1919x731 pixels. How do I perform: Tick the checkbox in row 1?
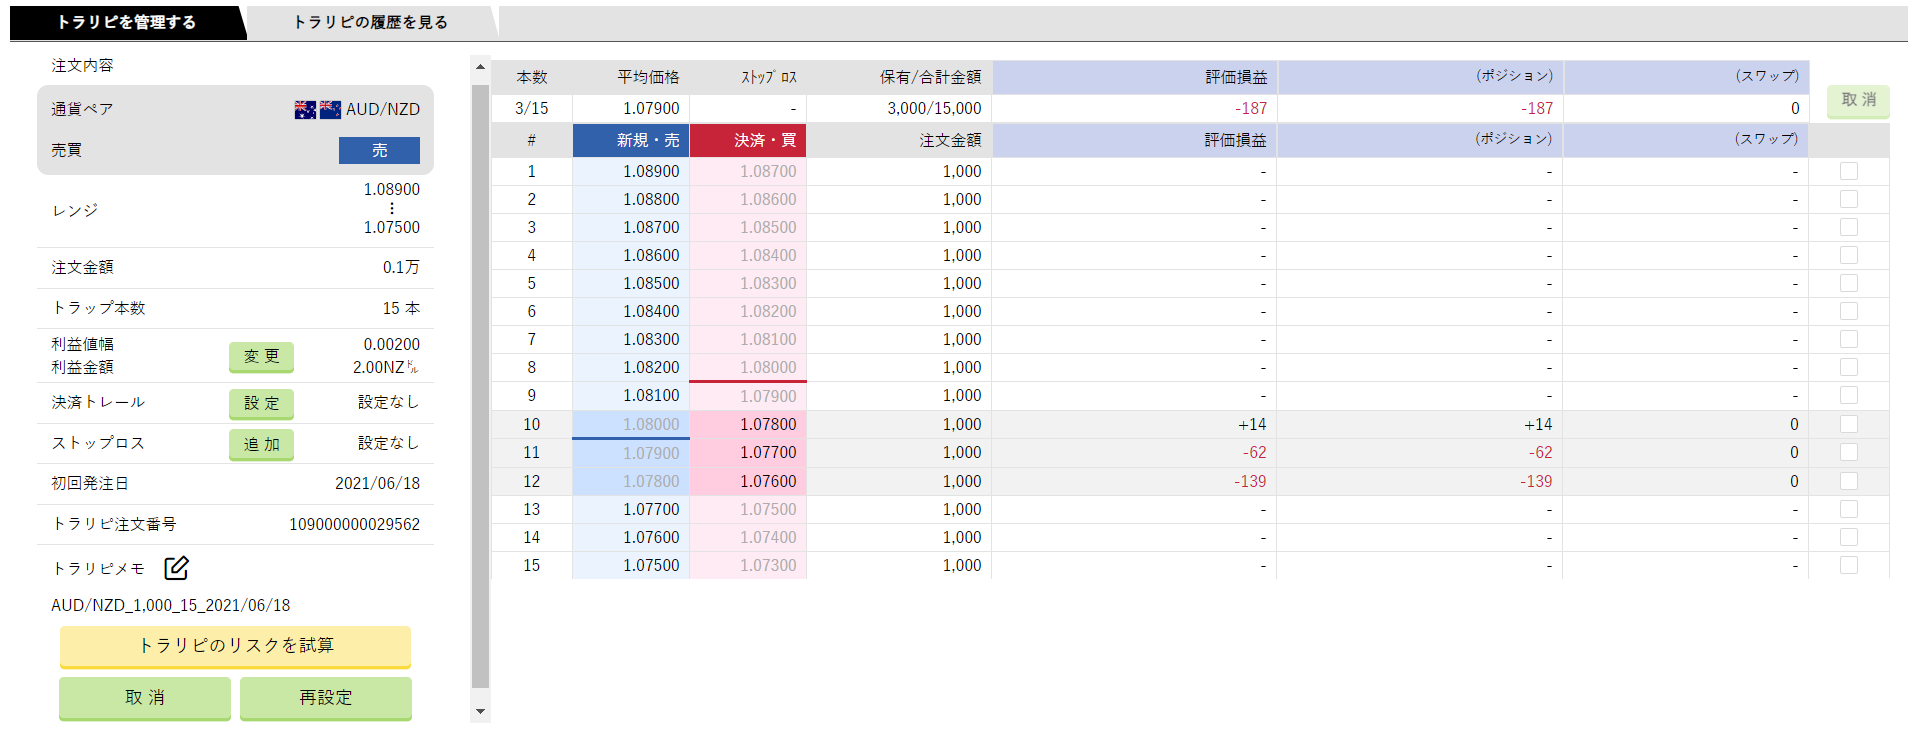pos(1849,171)
